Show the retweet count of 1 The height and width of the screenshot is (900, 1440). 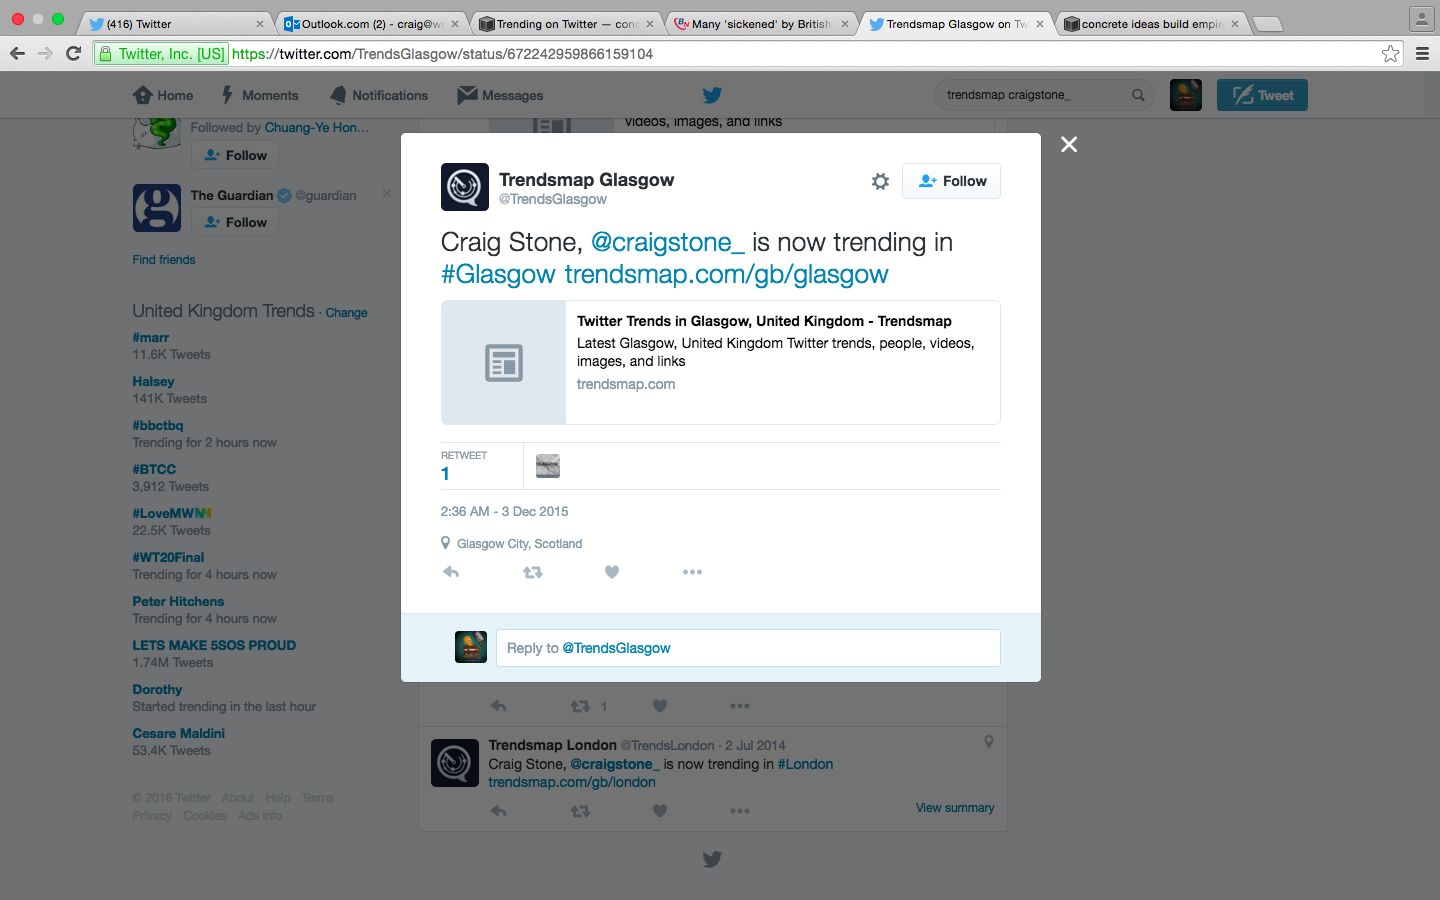coord(464,466)
